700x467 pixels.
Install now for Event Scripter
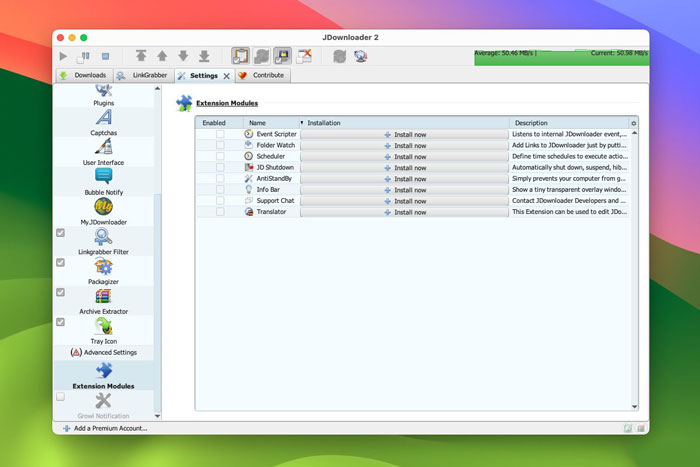pos(404,134)
